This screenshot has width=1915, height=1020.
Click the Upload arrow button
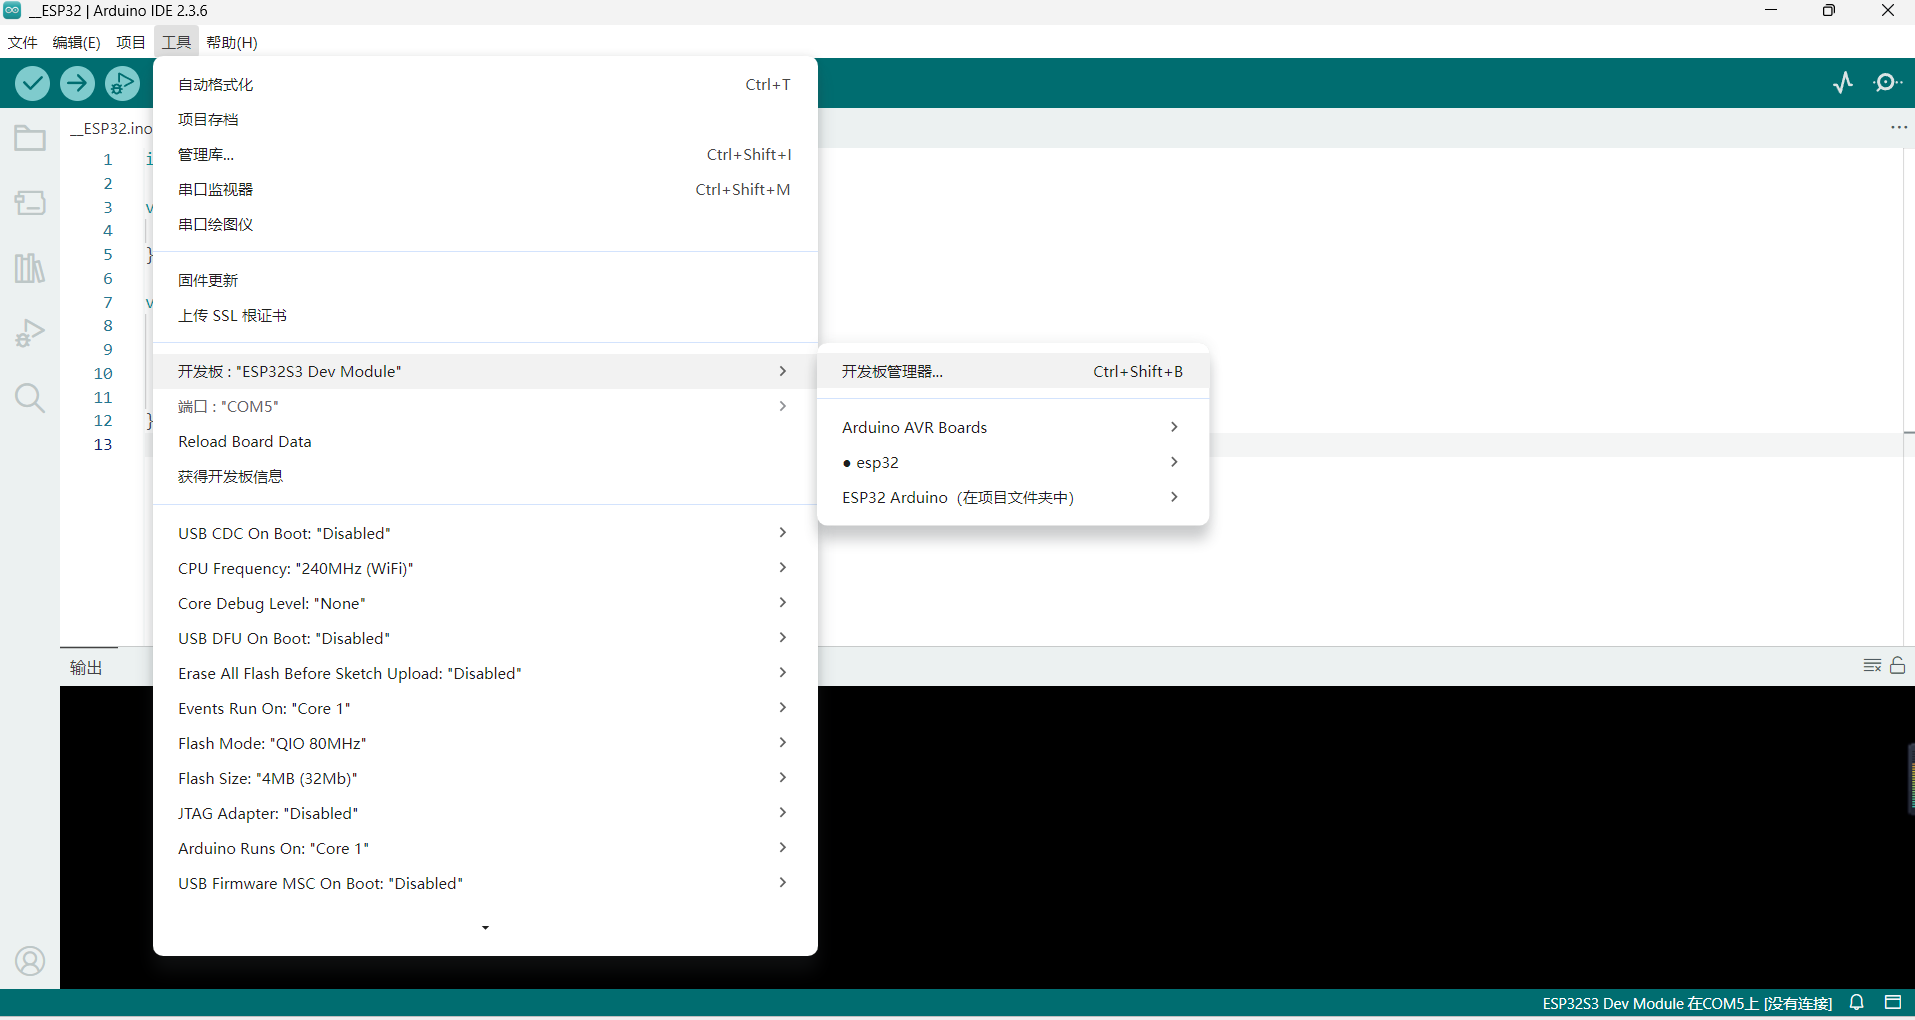click(77, 83)
